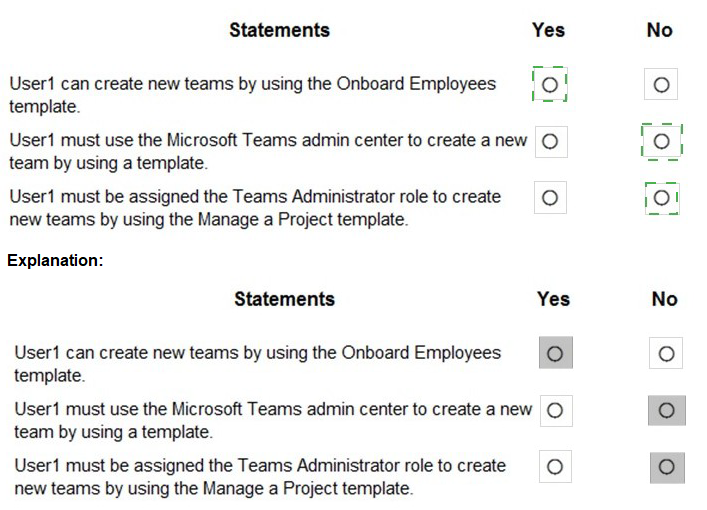This screenshot has height=510, width=707.
Task: Select No for Onboard Employees in top table
Action: 660,85
